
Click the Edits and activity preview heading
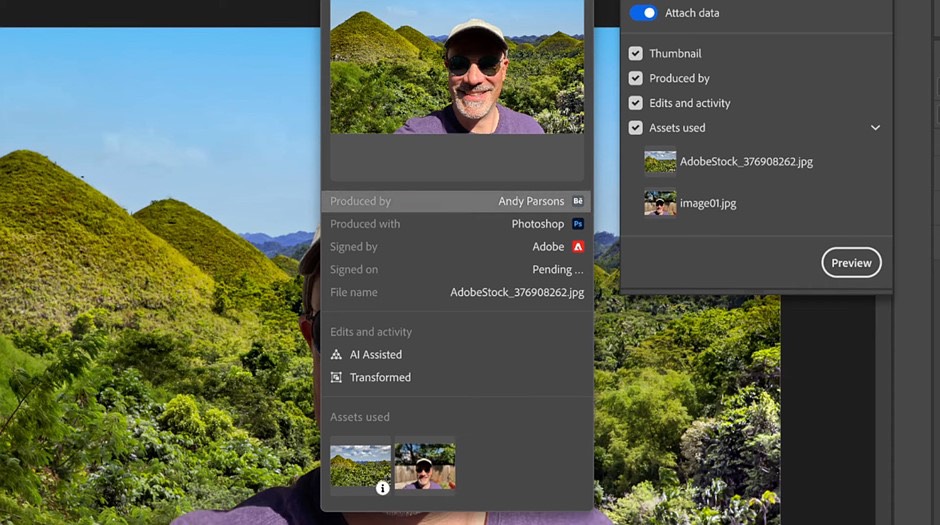click(371, 332)
